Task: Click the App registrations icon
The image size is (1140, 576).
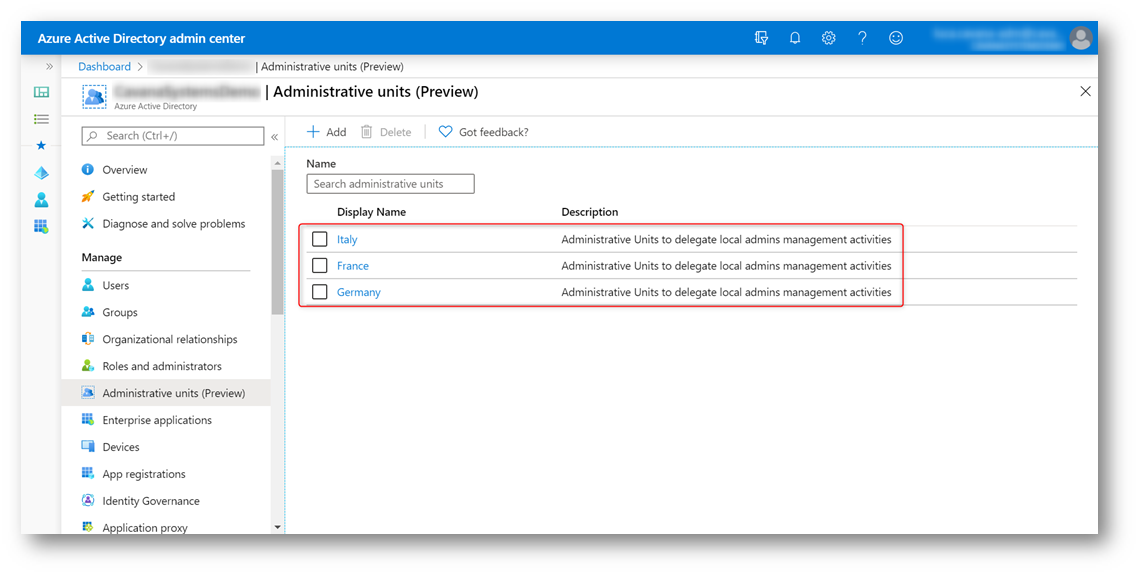Action: pos(88,473)
